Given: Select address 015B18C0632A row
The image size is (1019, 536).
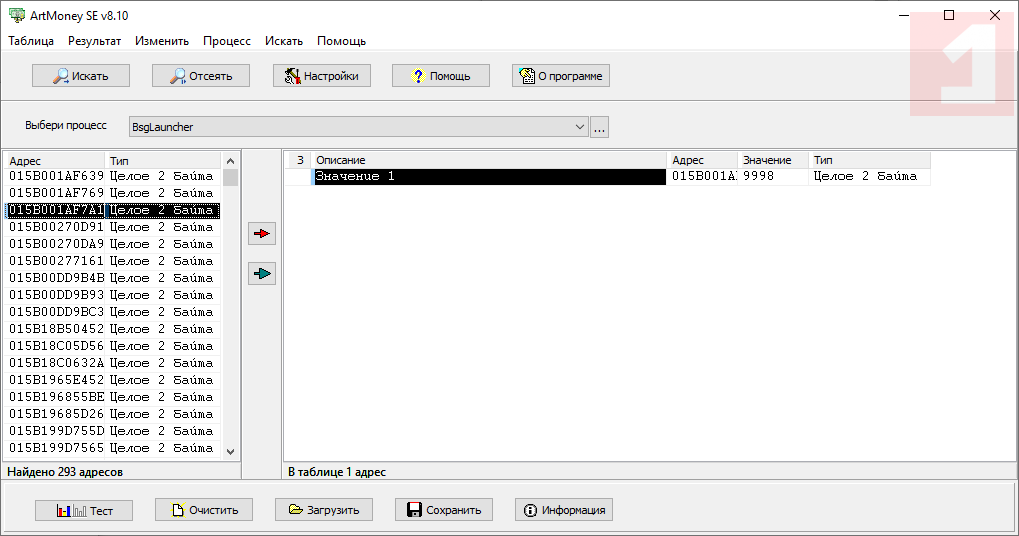Looking at the screenshot, I should click(113, 363).
